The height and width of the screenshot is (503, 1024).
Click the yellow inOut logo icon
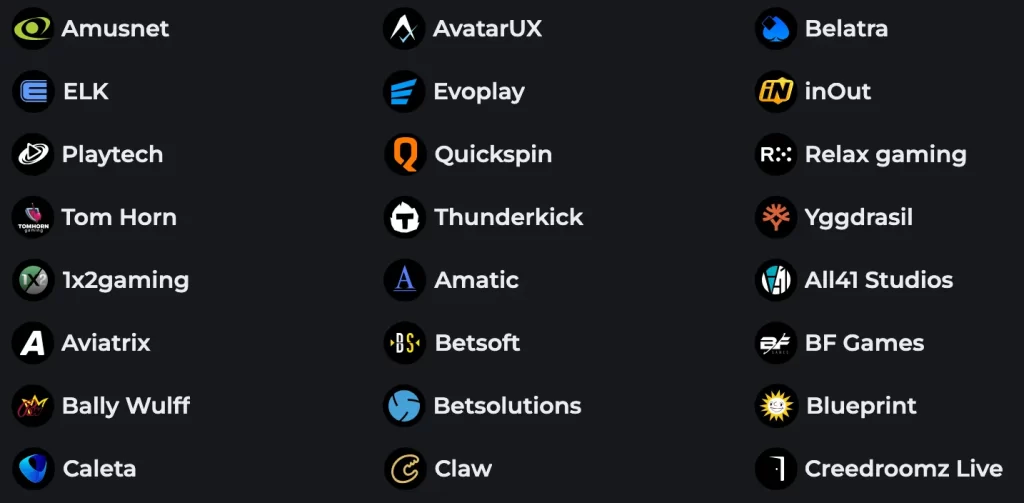(776, 91)
